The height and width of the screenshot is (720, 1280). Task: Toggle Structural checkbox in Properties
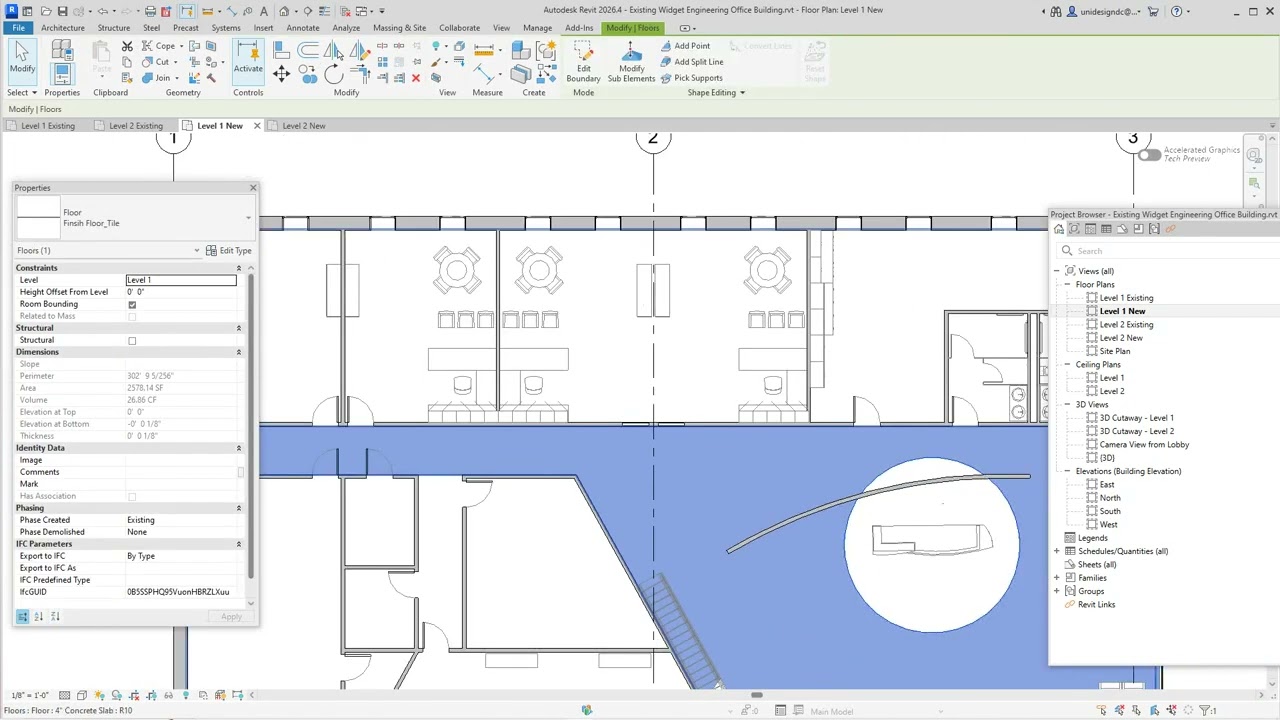pos(132,340)
